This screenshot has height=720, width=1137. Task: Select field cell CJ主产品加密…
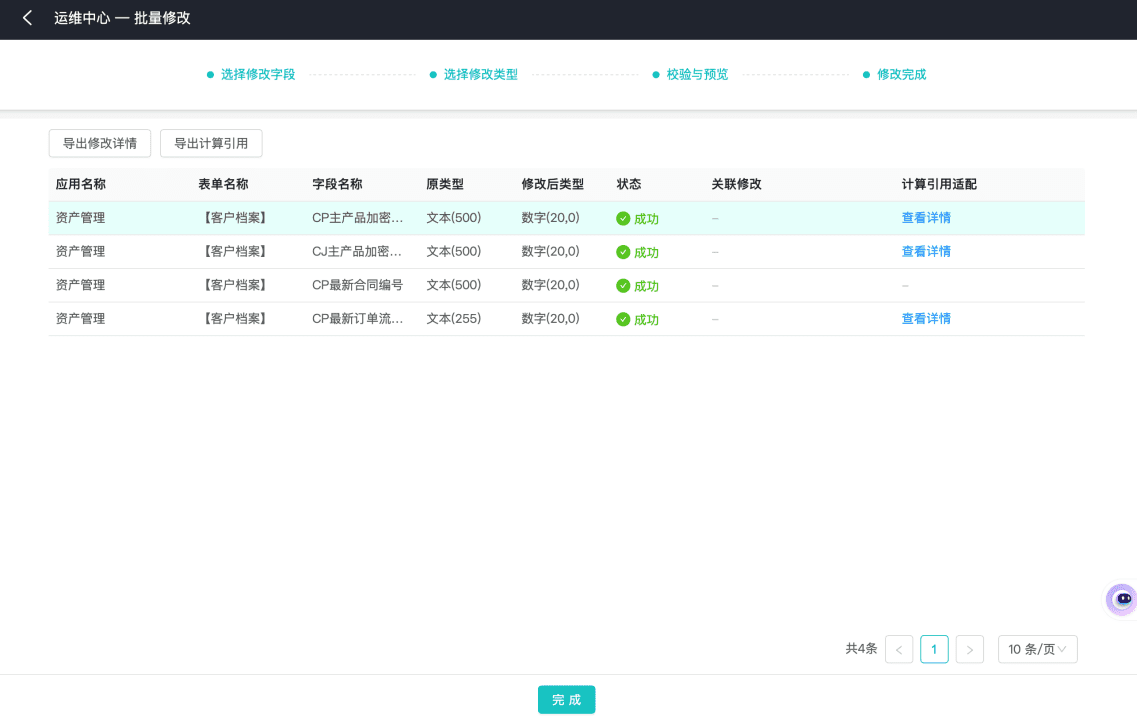coord(357,252)
